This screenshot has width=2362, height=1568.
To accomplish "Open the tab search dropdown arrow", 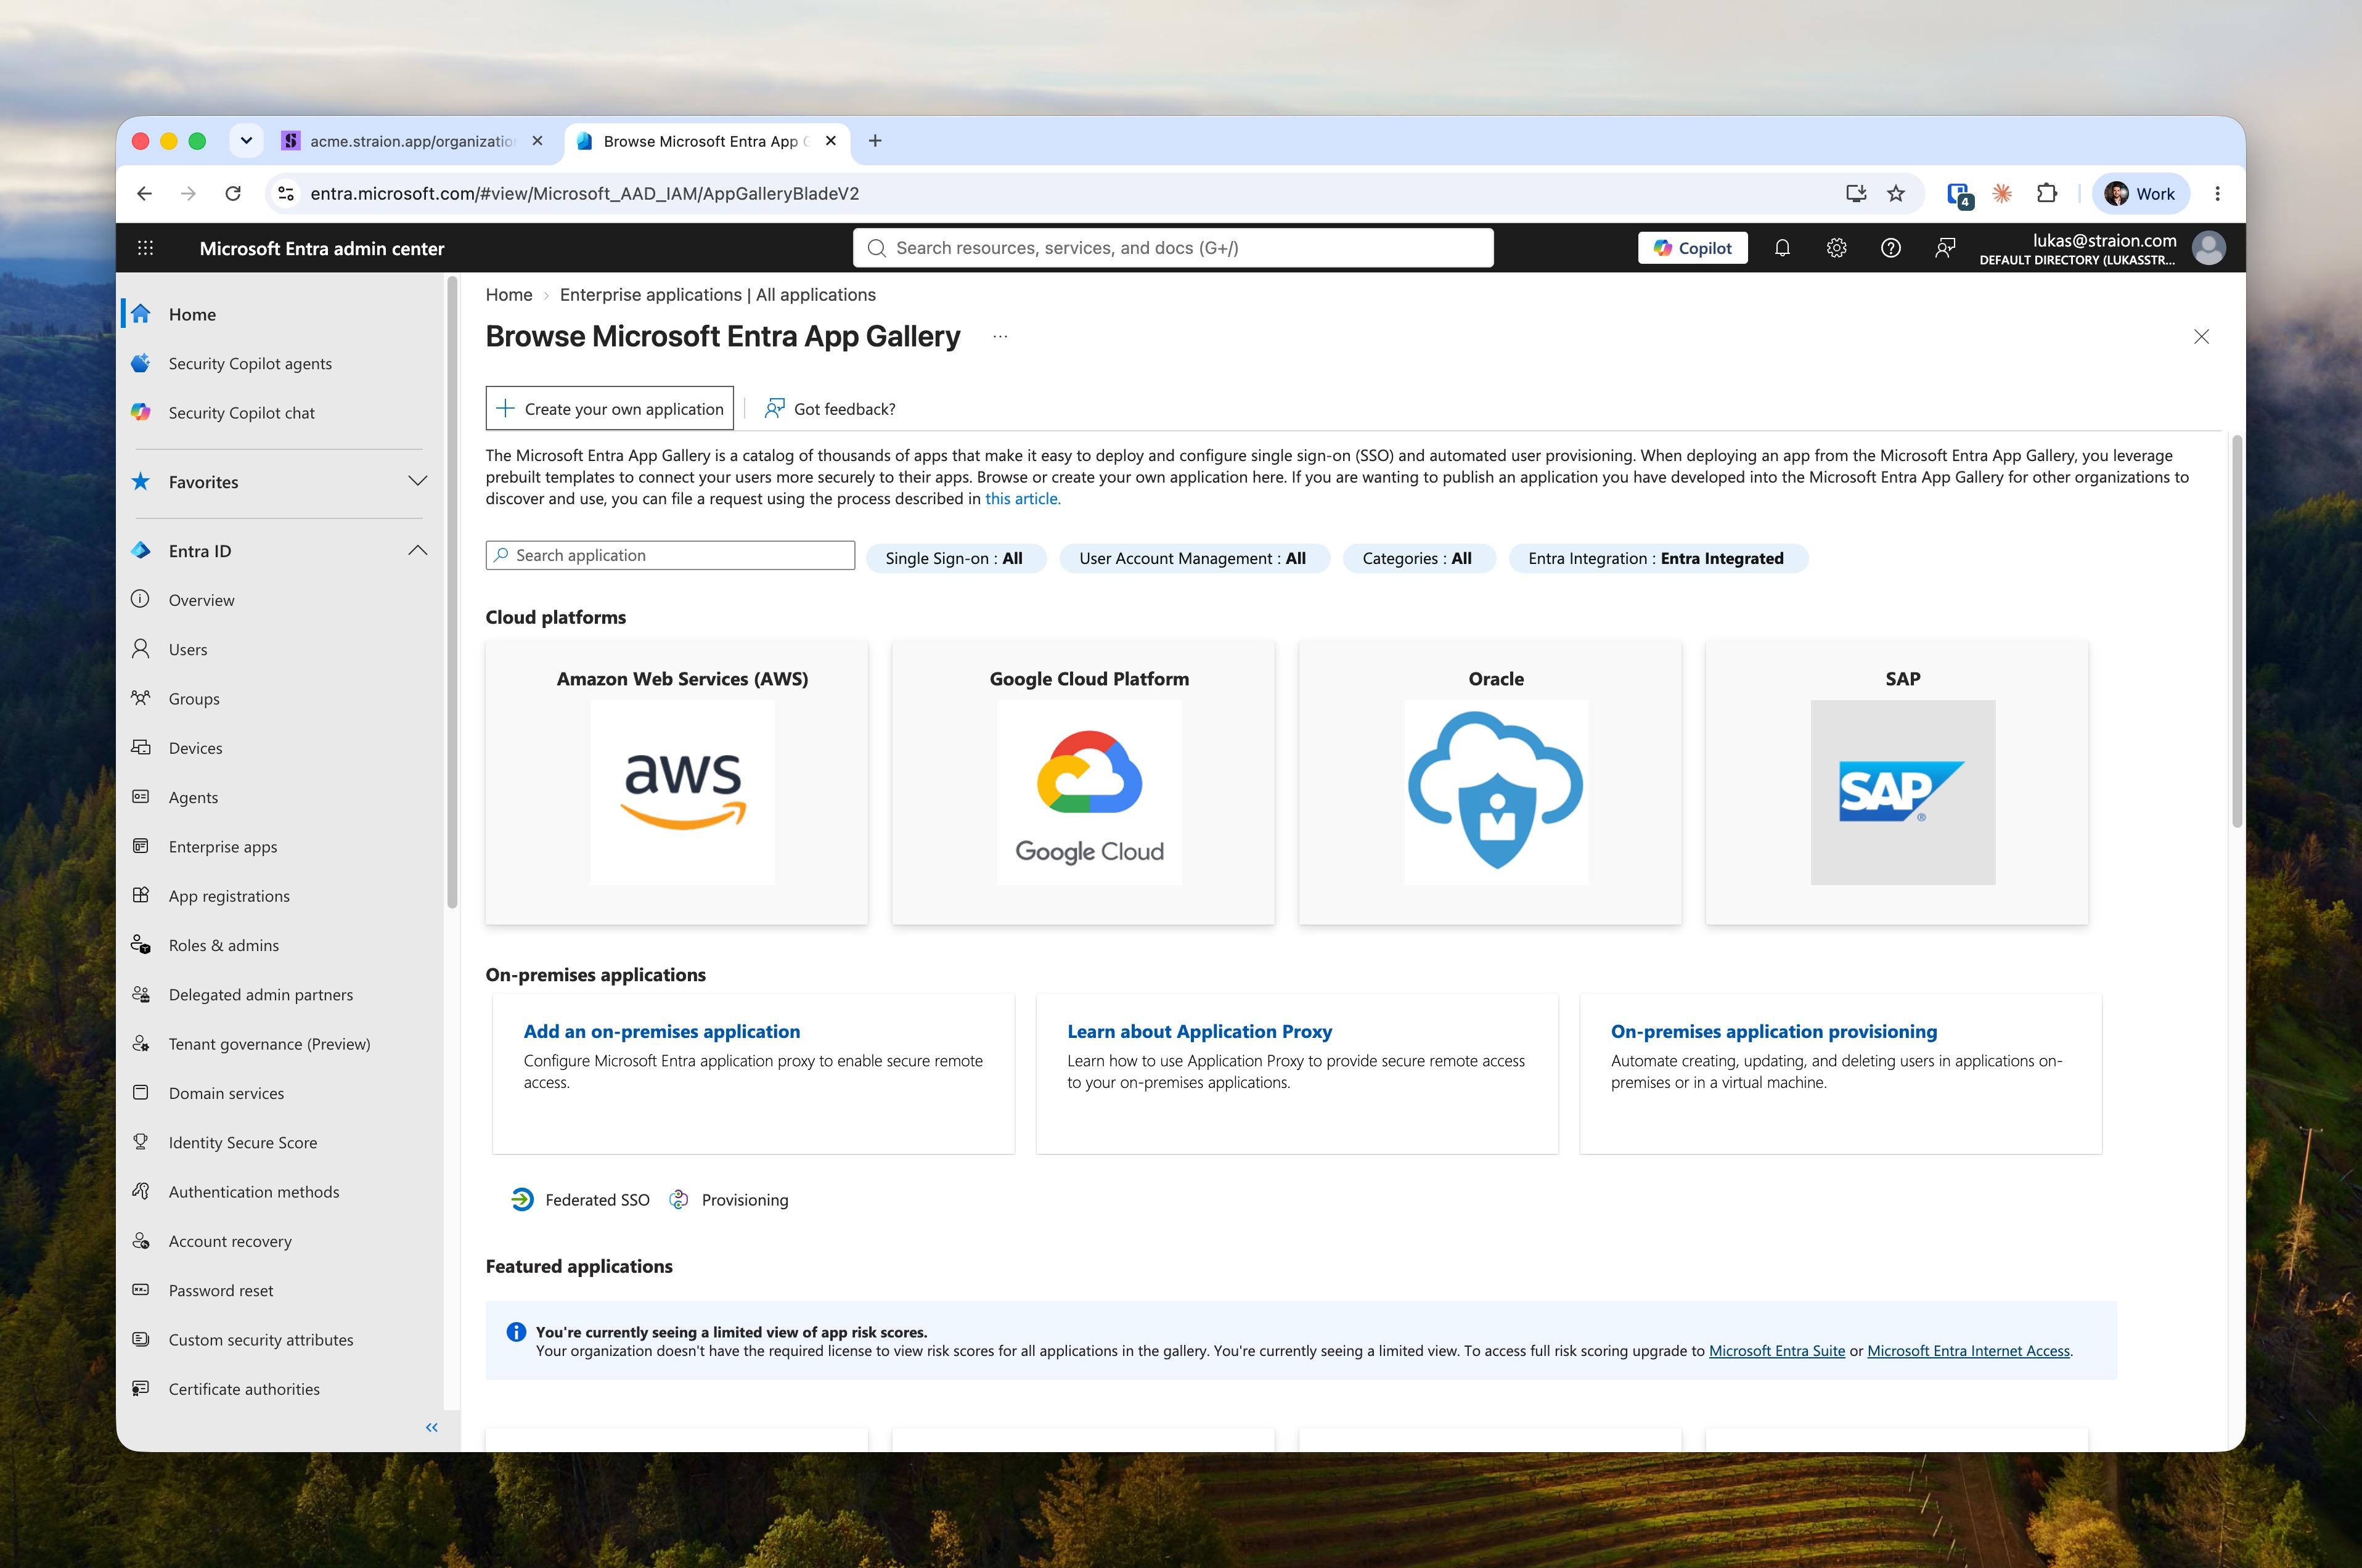I will (246, 141).
